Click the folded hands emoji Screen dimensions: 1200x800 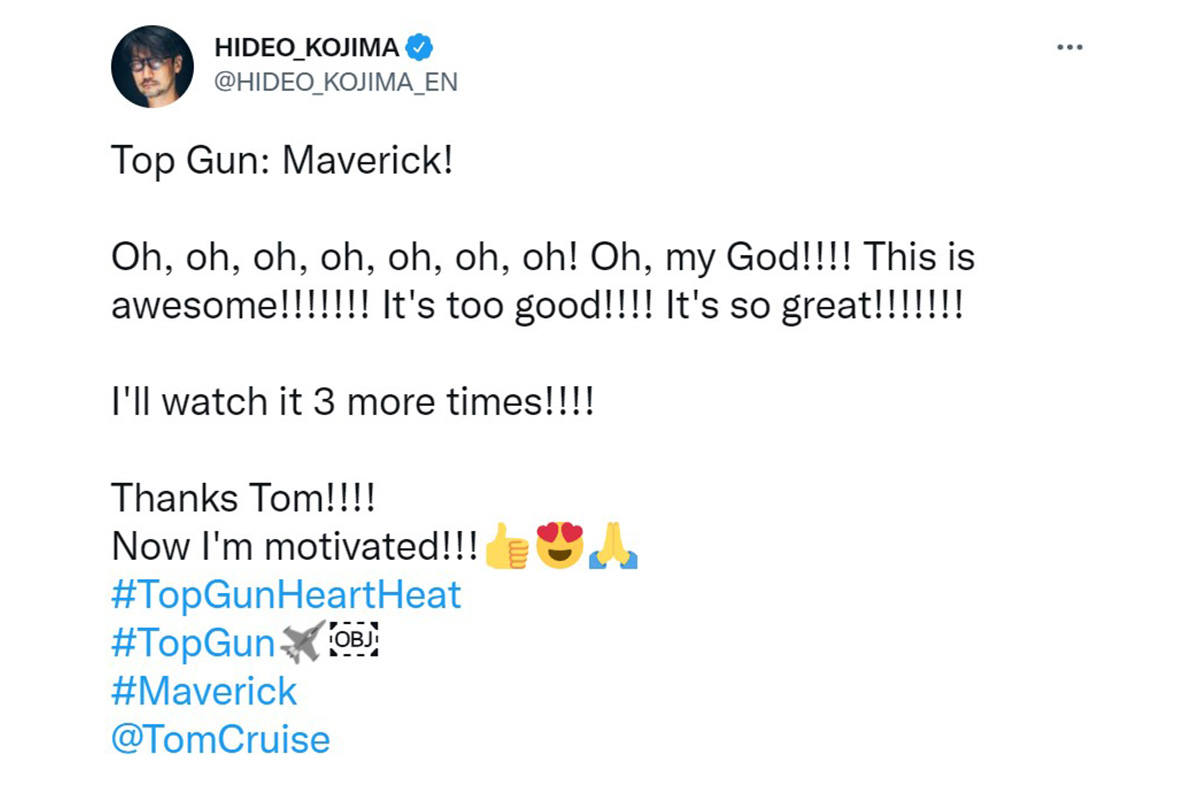tap(613, 548)
